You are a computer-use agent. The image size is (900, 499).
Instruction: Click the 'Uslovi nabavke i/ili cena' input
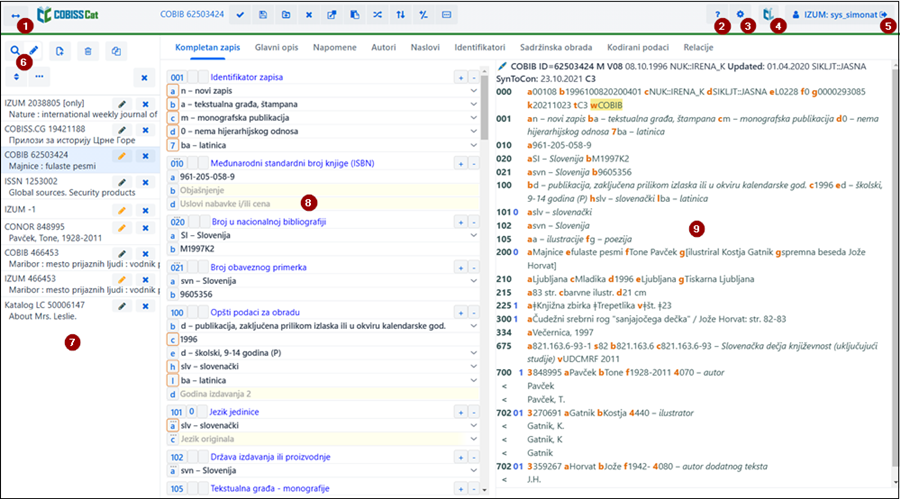pyautogui.click(x=328, y=203)
